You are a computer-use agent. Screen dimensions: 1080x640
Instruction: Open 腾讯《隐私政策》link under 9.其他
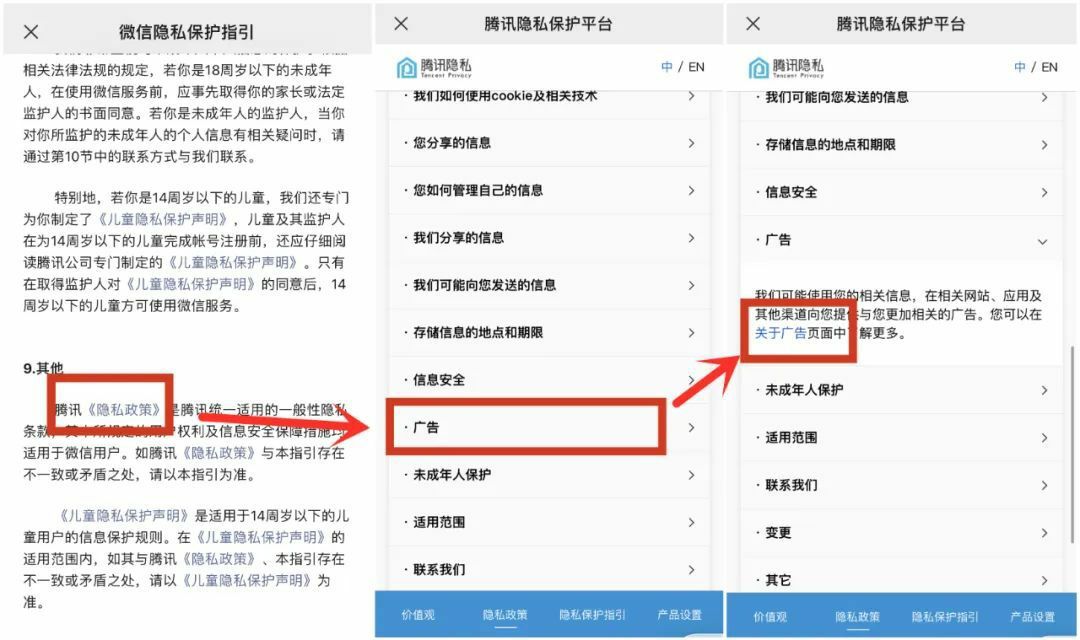point(125,410)
